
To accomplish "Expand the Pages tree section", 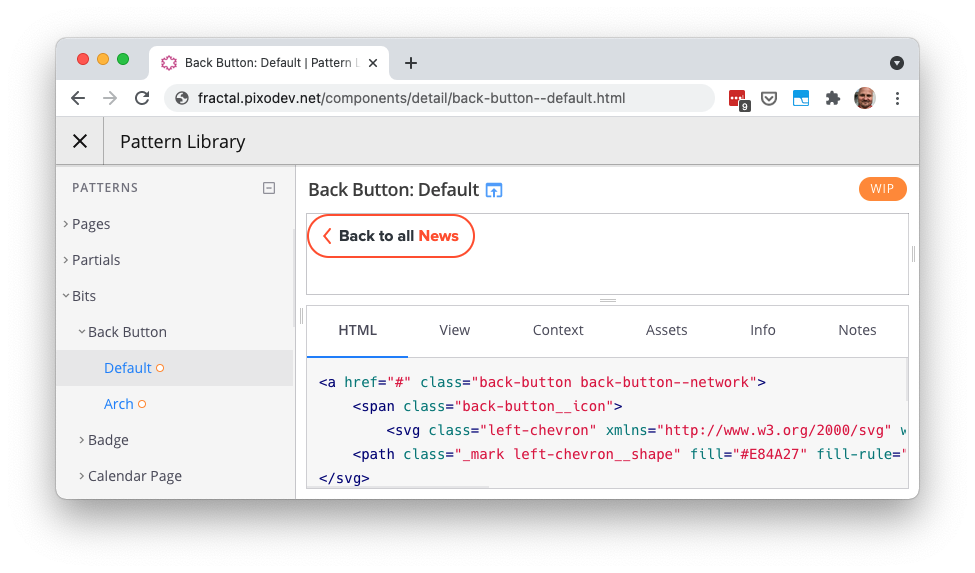I will 90,224.
